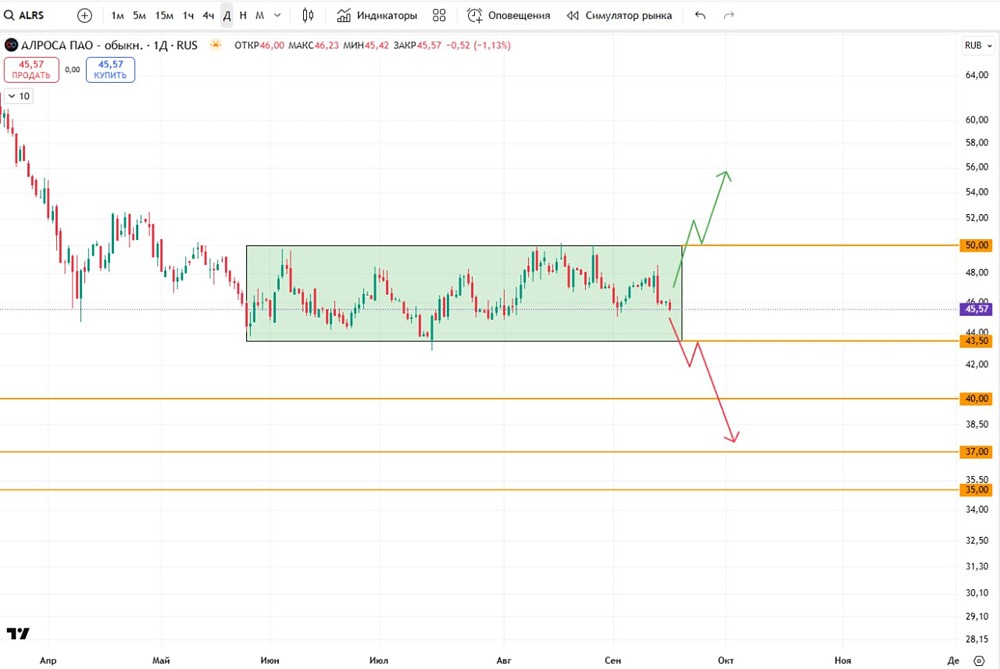Viewport: 1000px width, 669px height.
Task: Select the 15м timeframe
Action: (x=164, y=15)
